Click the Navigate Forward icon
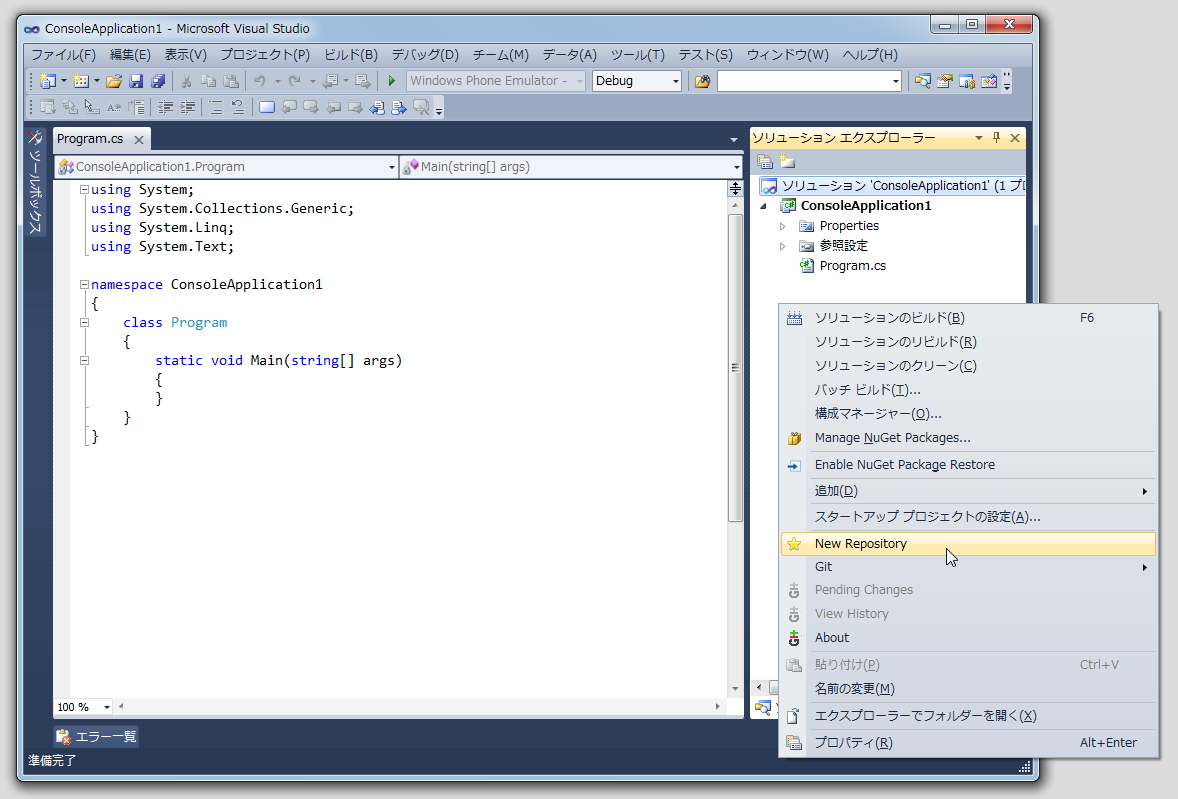The width and height of the screenshot is (1178, 799). [363, 81]
